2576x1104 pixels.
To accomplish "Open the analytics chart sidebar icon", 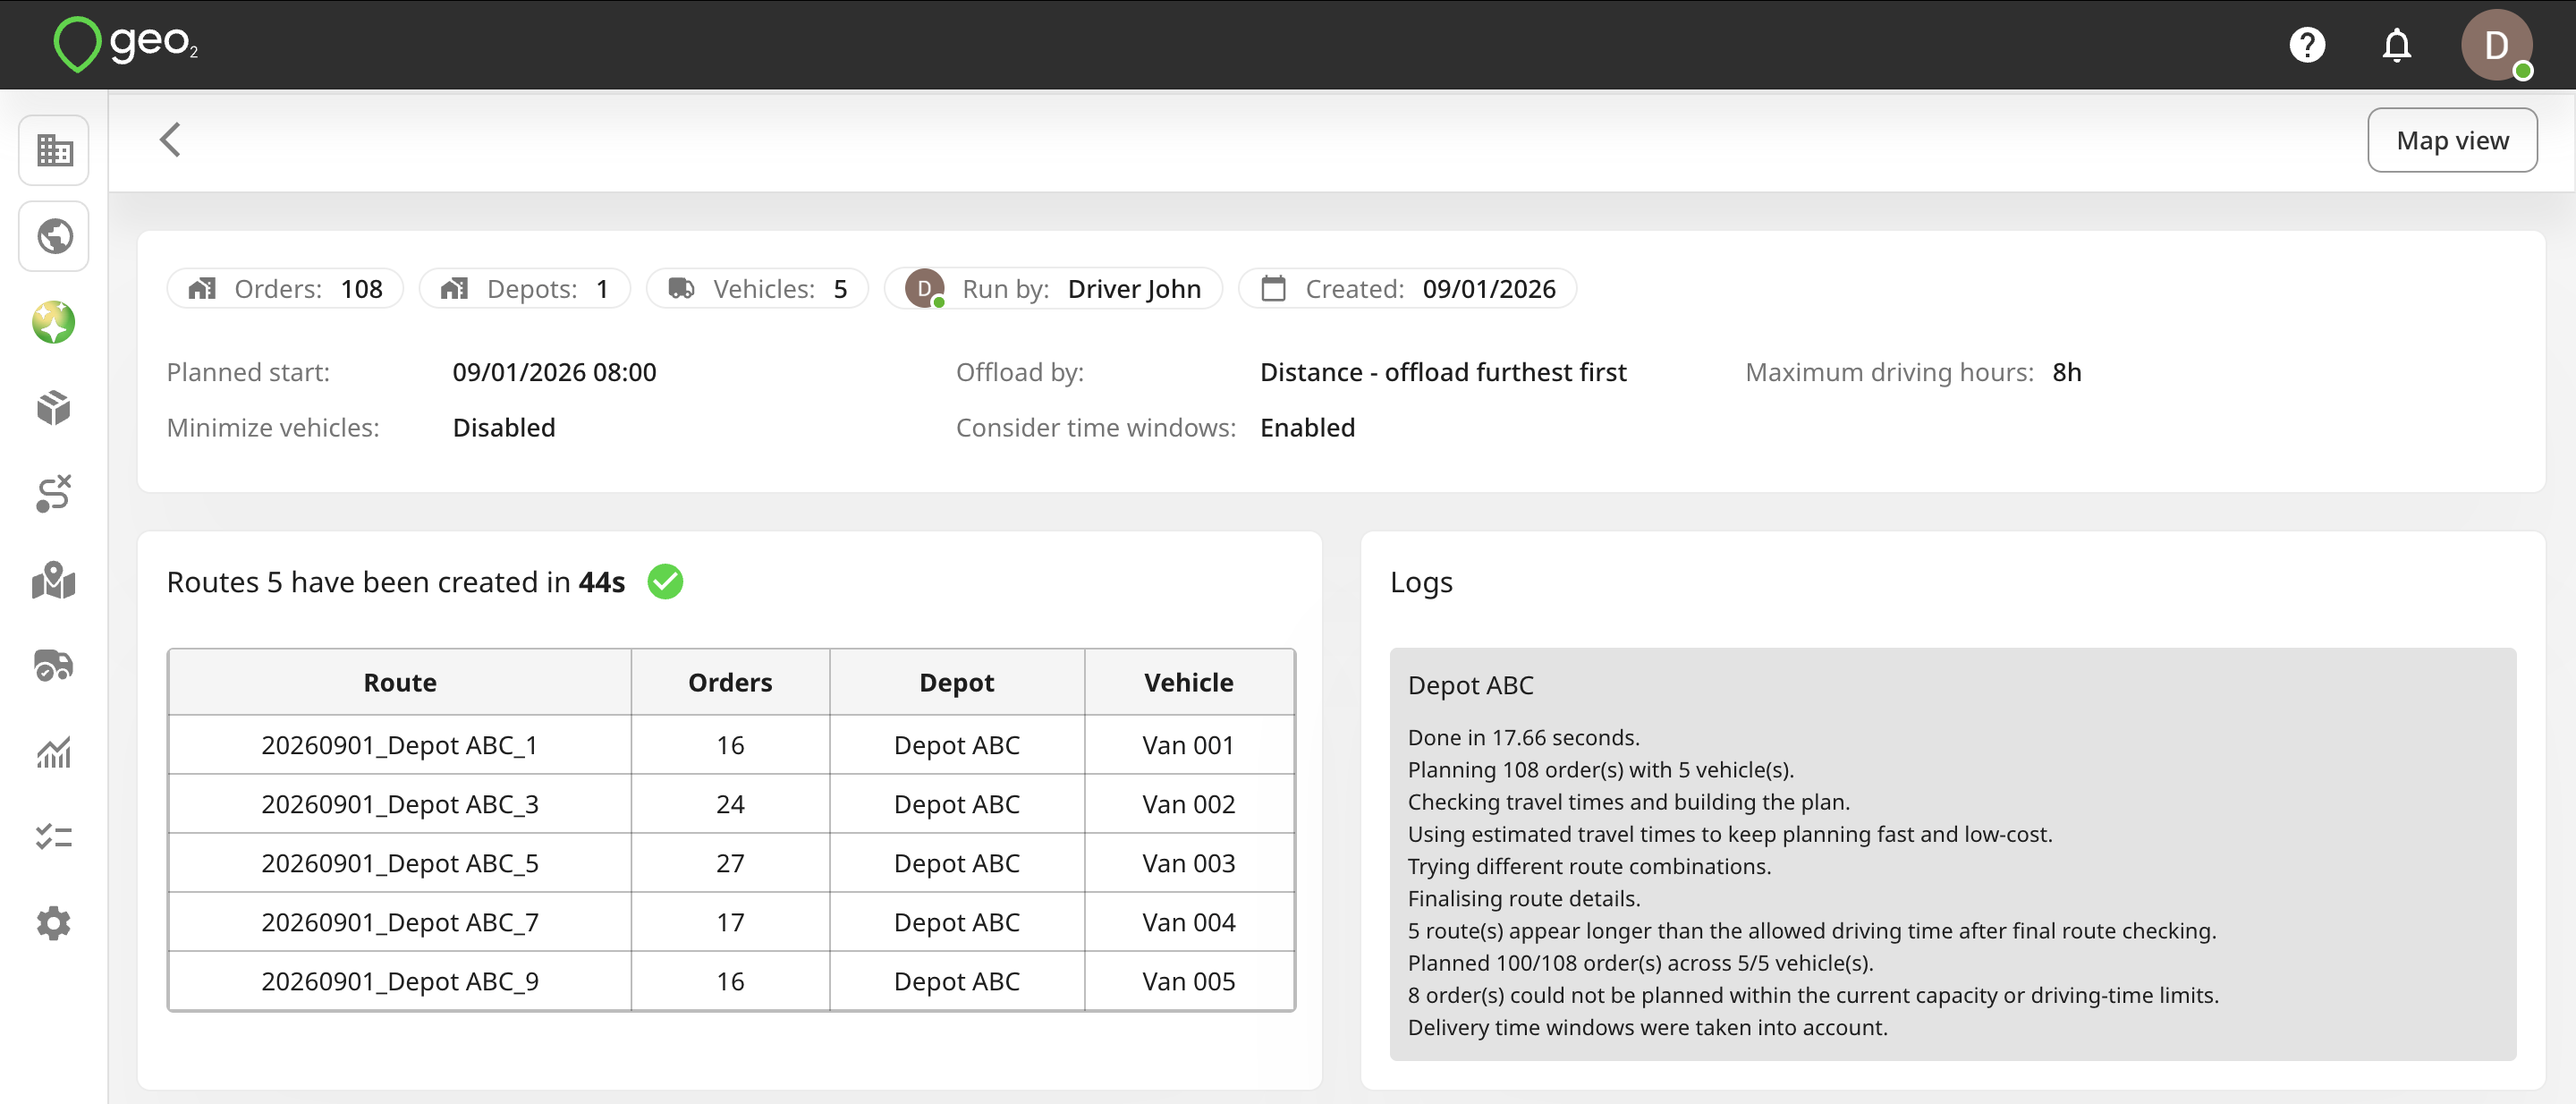I will click(x=54, y=752).
